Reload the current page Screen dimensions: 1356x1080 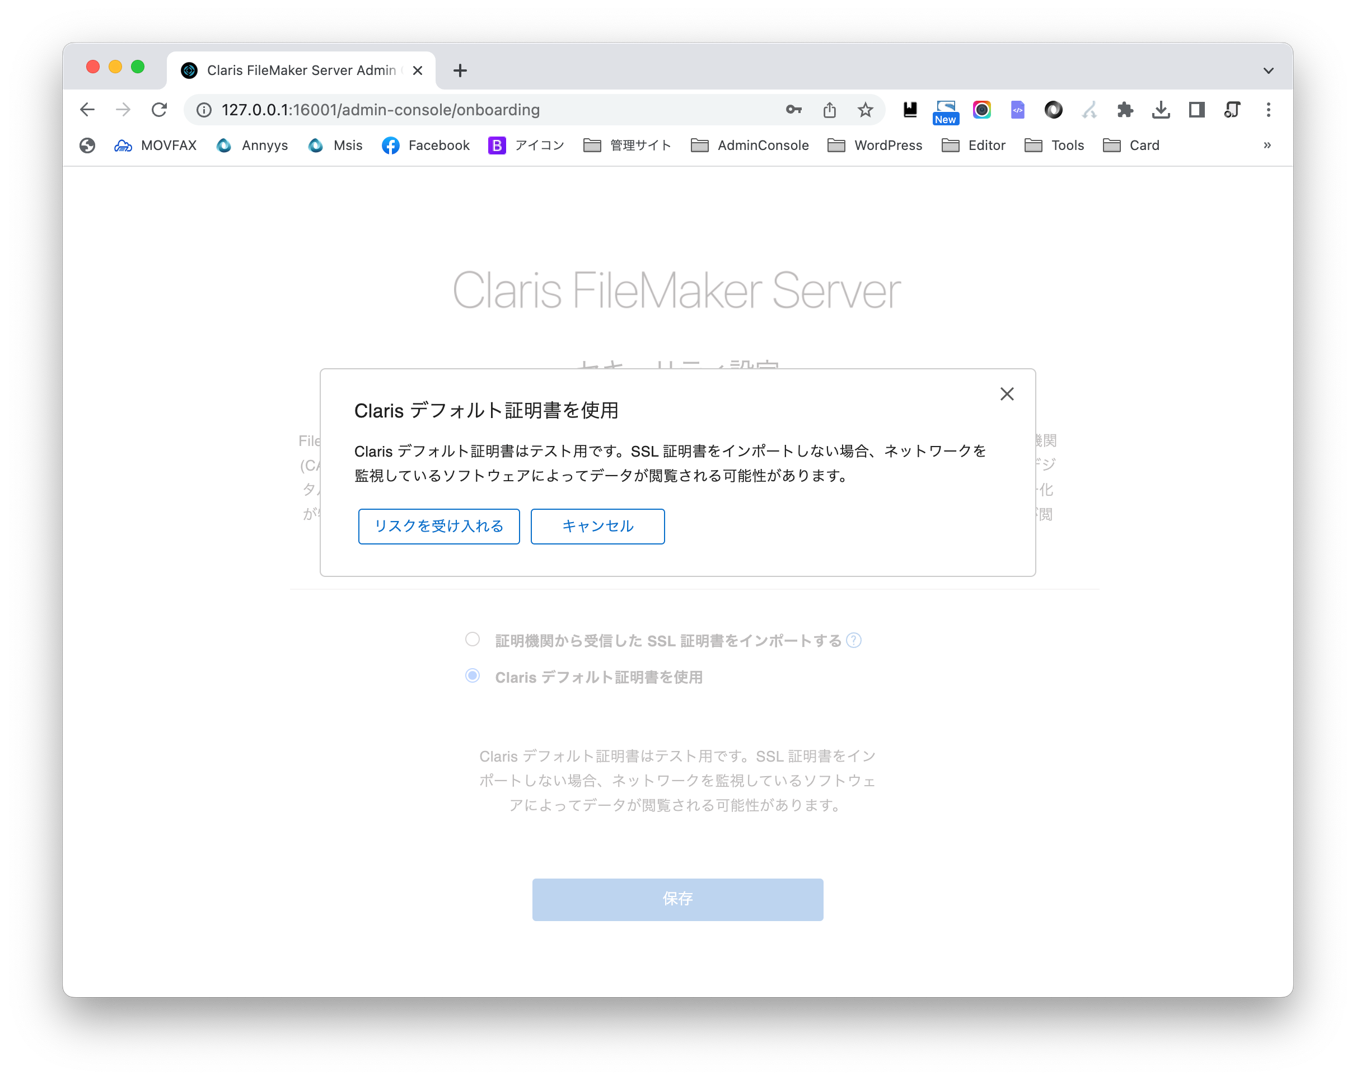pyautogui.click(x=159, y=110)
